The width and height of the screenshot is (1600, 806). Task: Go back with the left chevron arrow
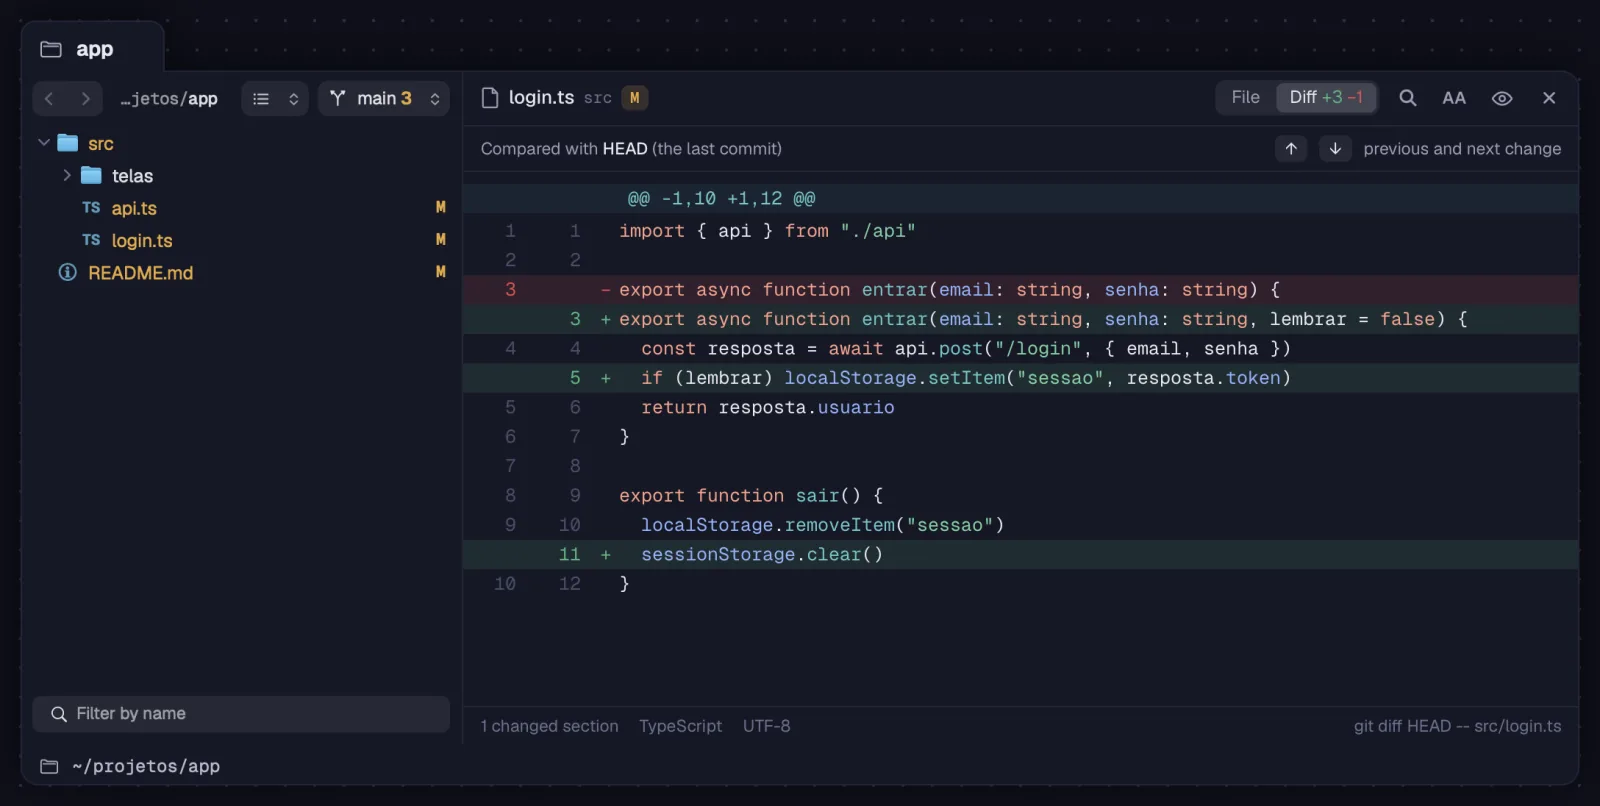point(49,98)
